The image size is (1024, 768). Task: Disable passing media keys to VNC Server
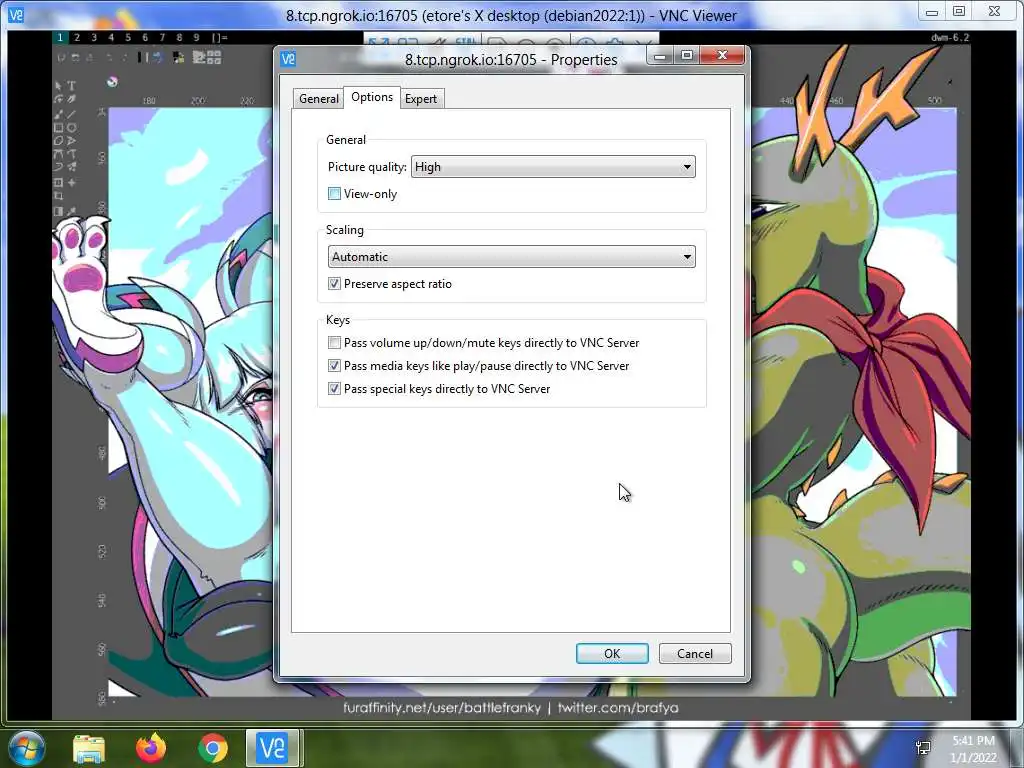(x=334, y=366)
